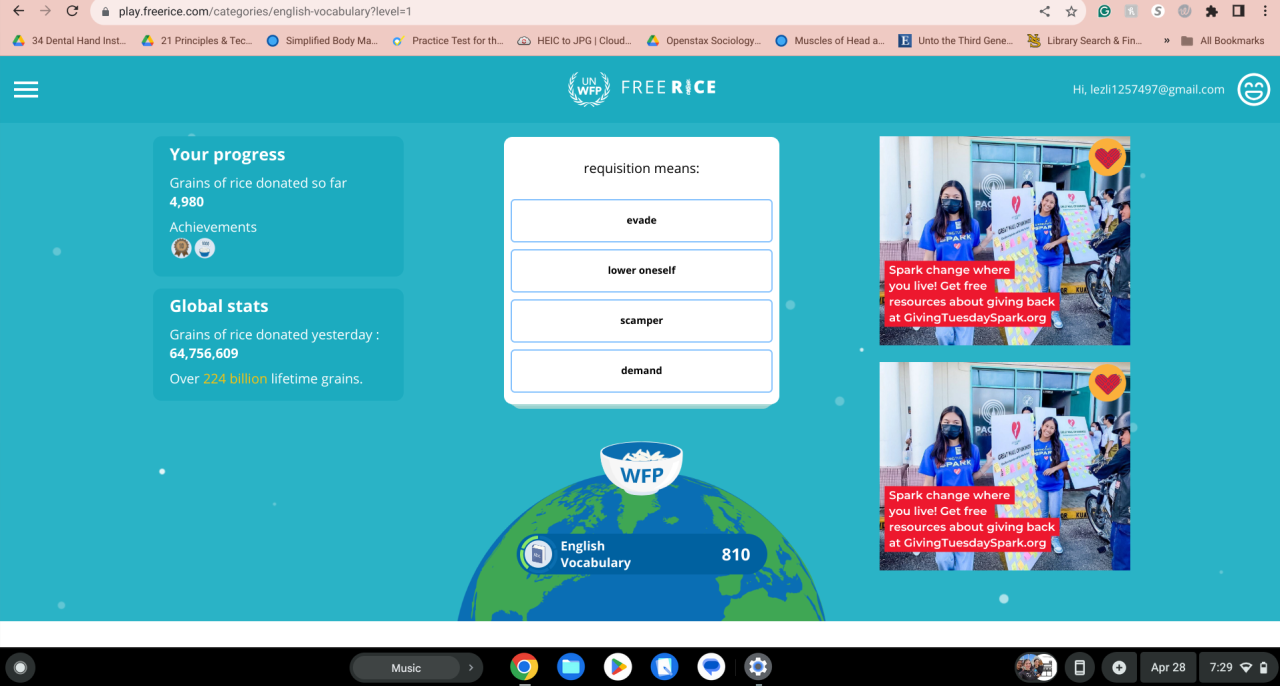Open Openstax Sociology bookmark

tap(704, 41)
